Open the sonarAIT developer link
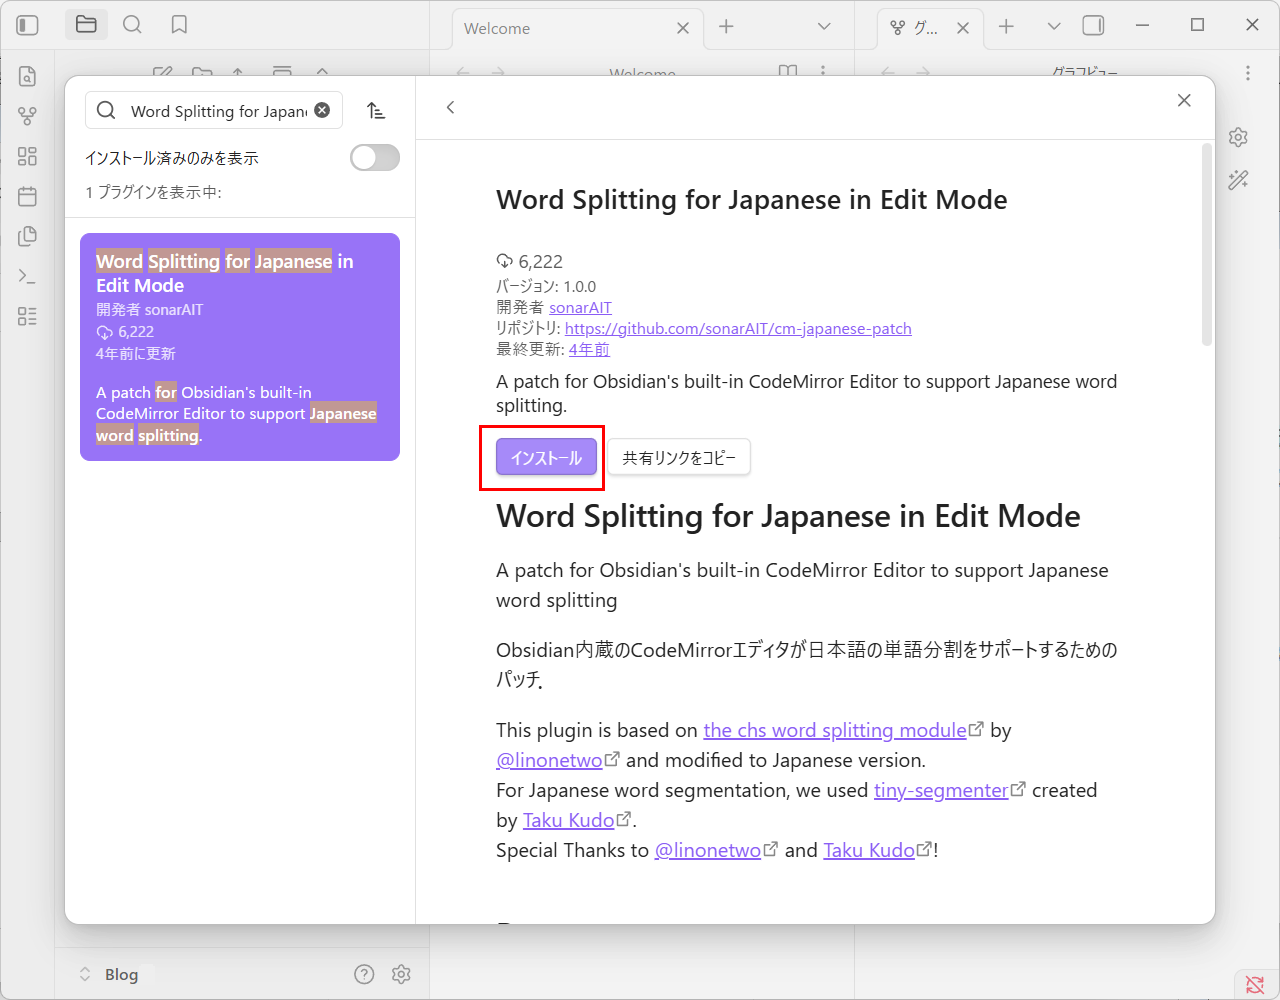 coord(580,308)
